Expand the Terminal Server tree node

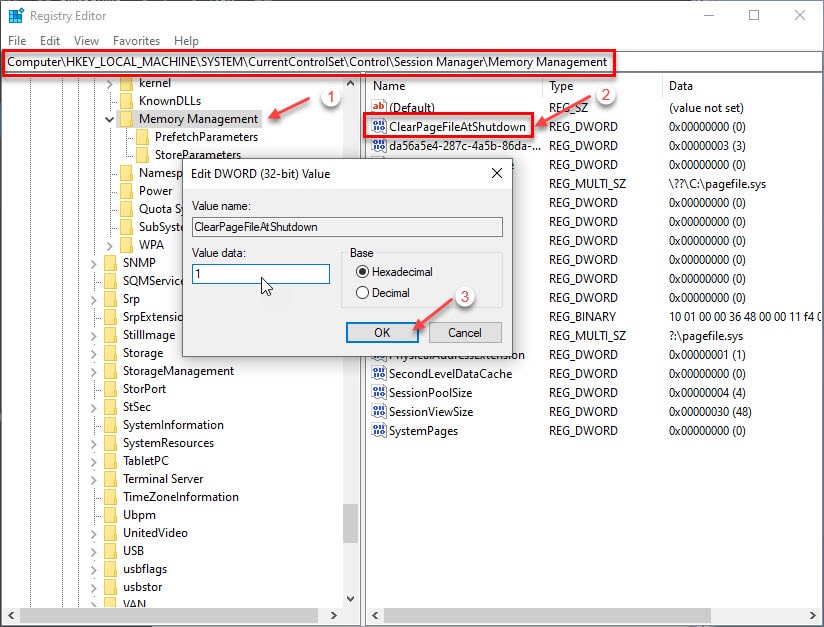94,479
